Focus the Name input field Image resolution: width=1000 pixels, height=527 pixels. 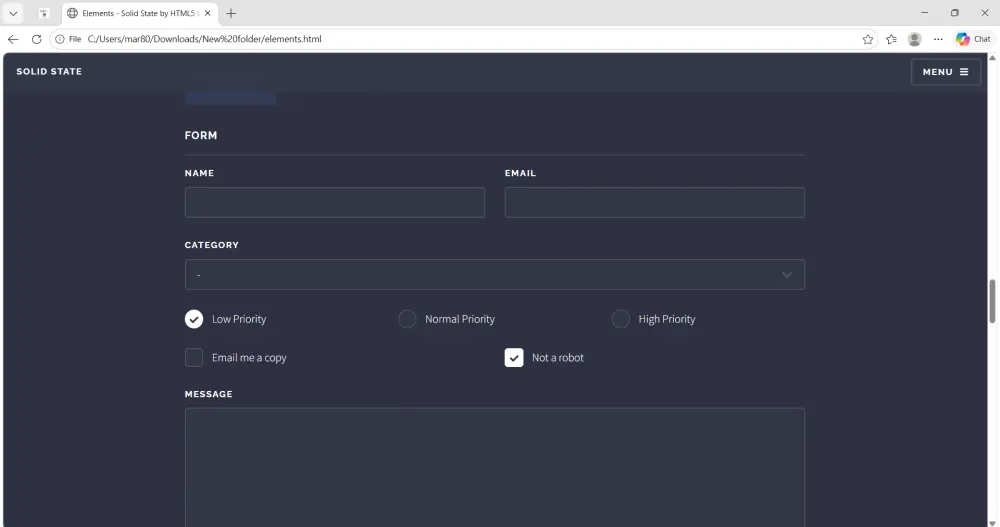coord(335,202)
